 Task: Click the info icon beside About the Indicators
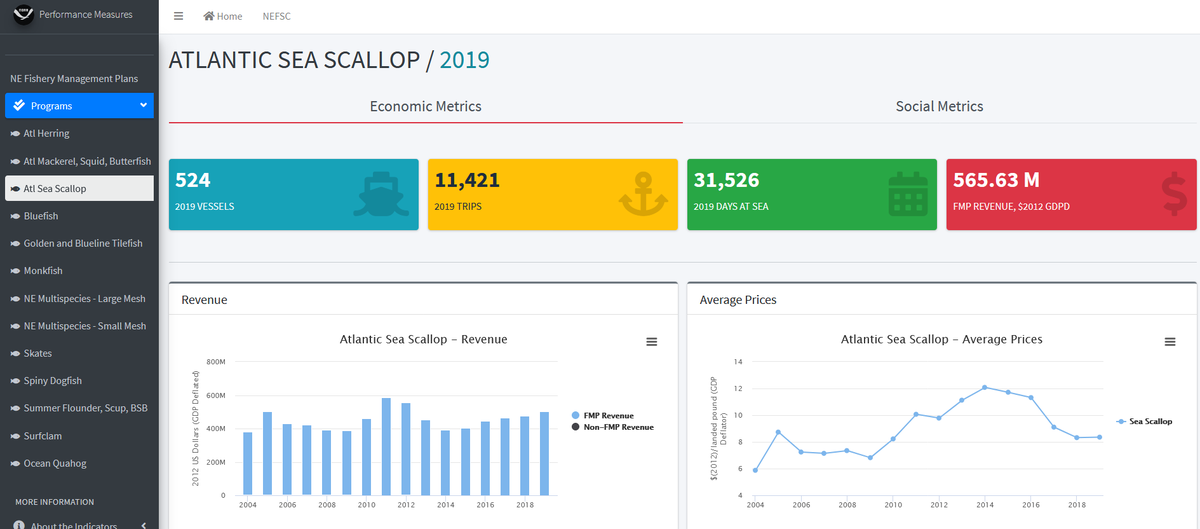(19, 526)
